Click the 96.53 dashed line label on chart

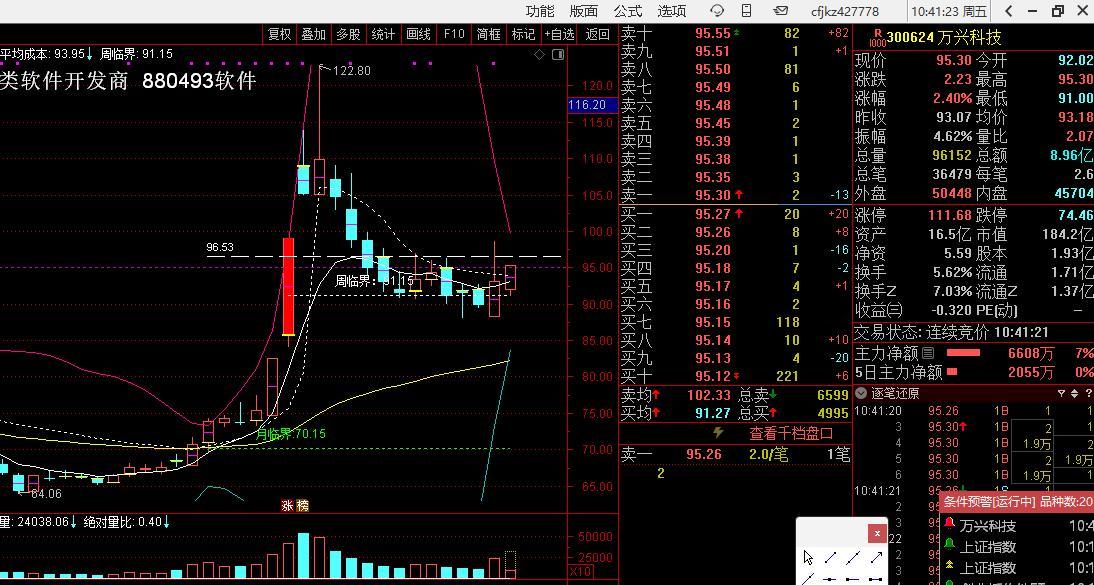pyautogui.click(x=220, y=247)
